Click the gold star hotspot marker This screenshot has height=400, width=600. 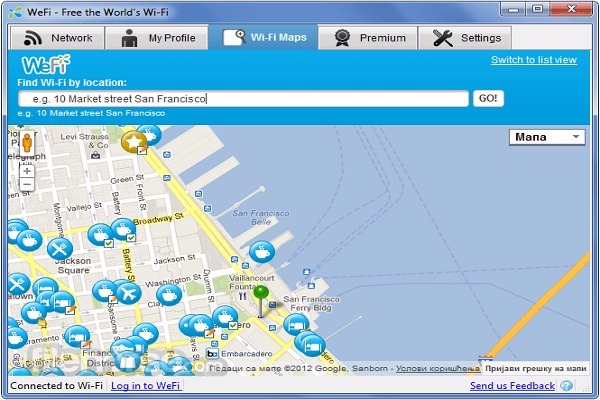click(x=134, y=142)
